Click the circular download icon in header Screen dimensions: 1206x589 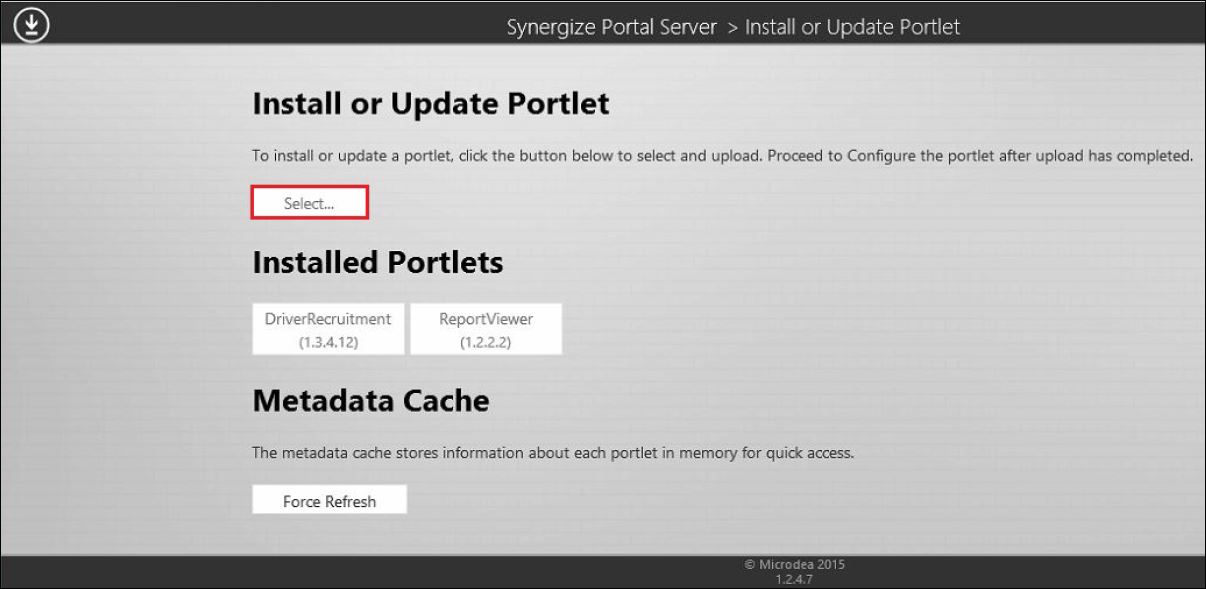[x=32, y=25]
